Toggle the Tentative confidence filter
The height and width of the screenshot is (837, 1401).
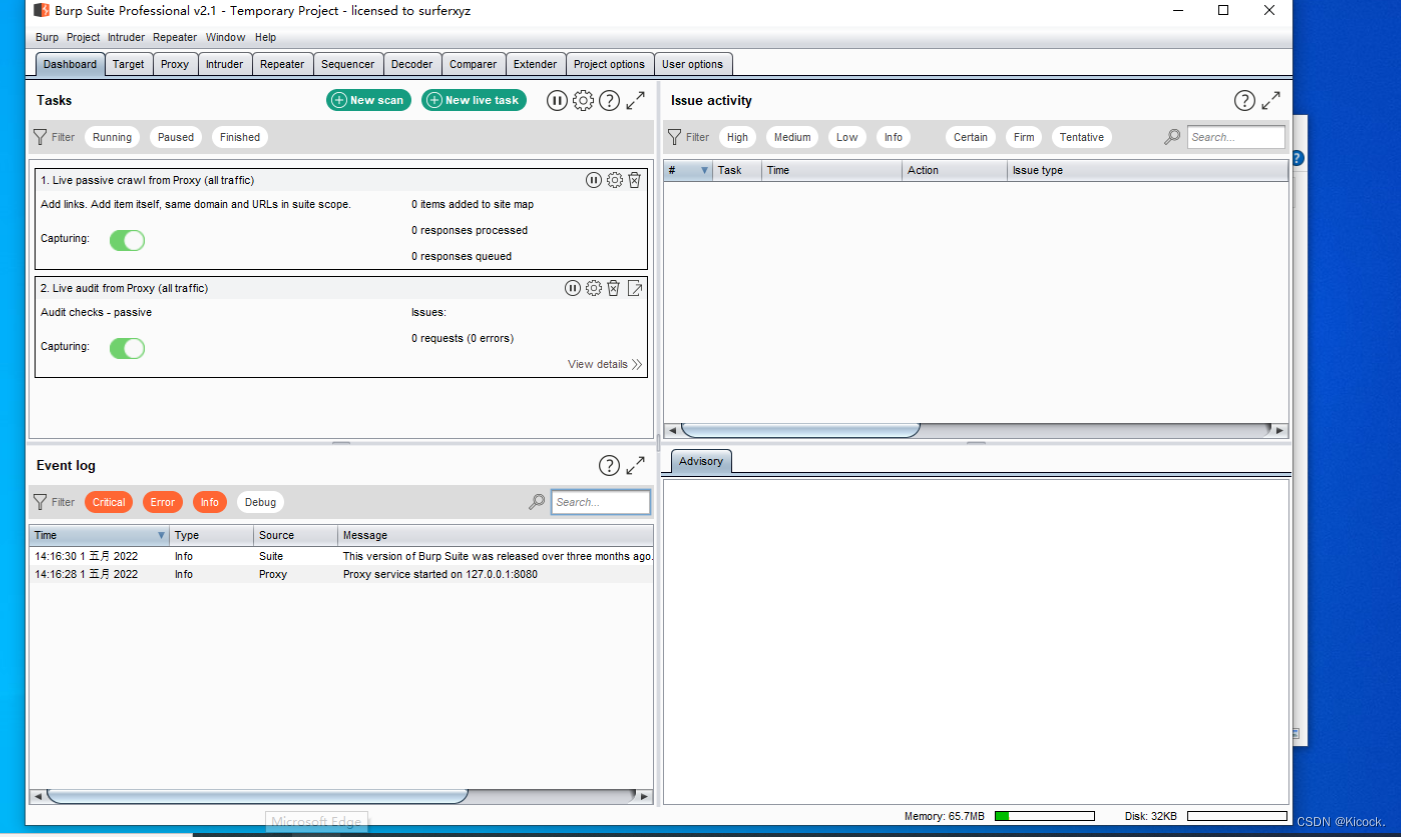point(1082,137)
